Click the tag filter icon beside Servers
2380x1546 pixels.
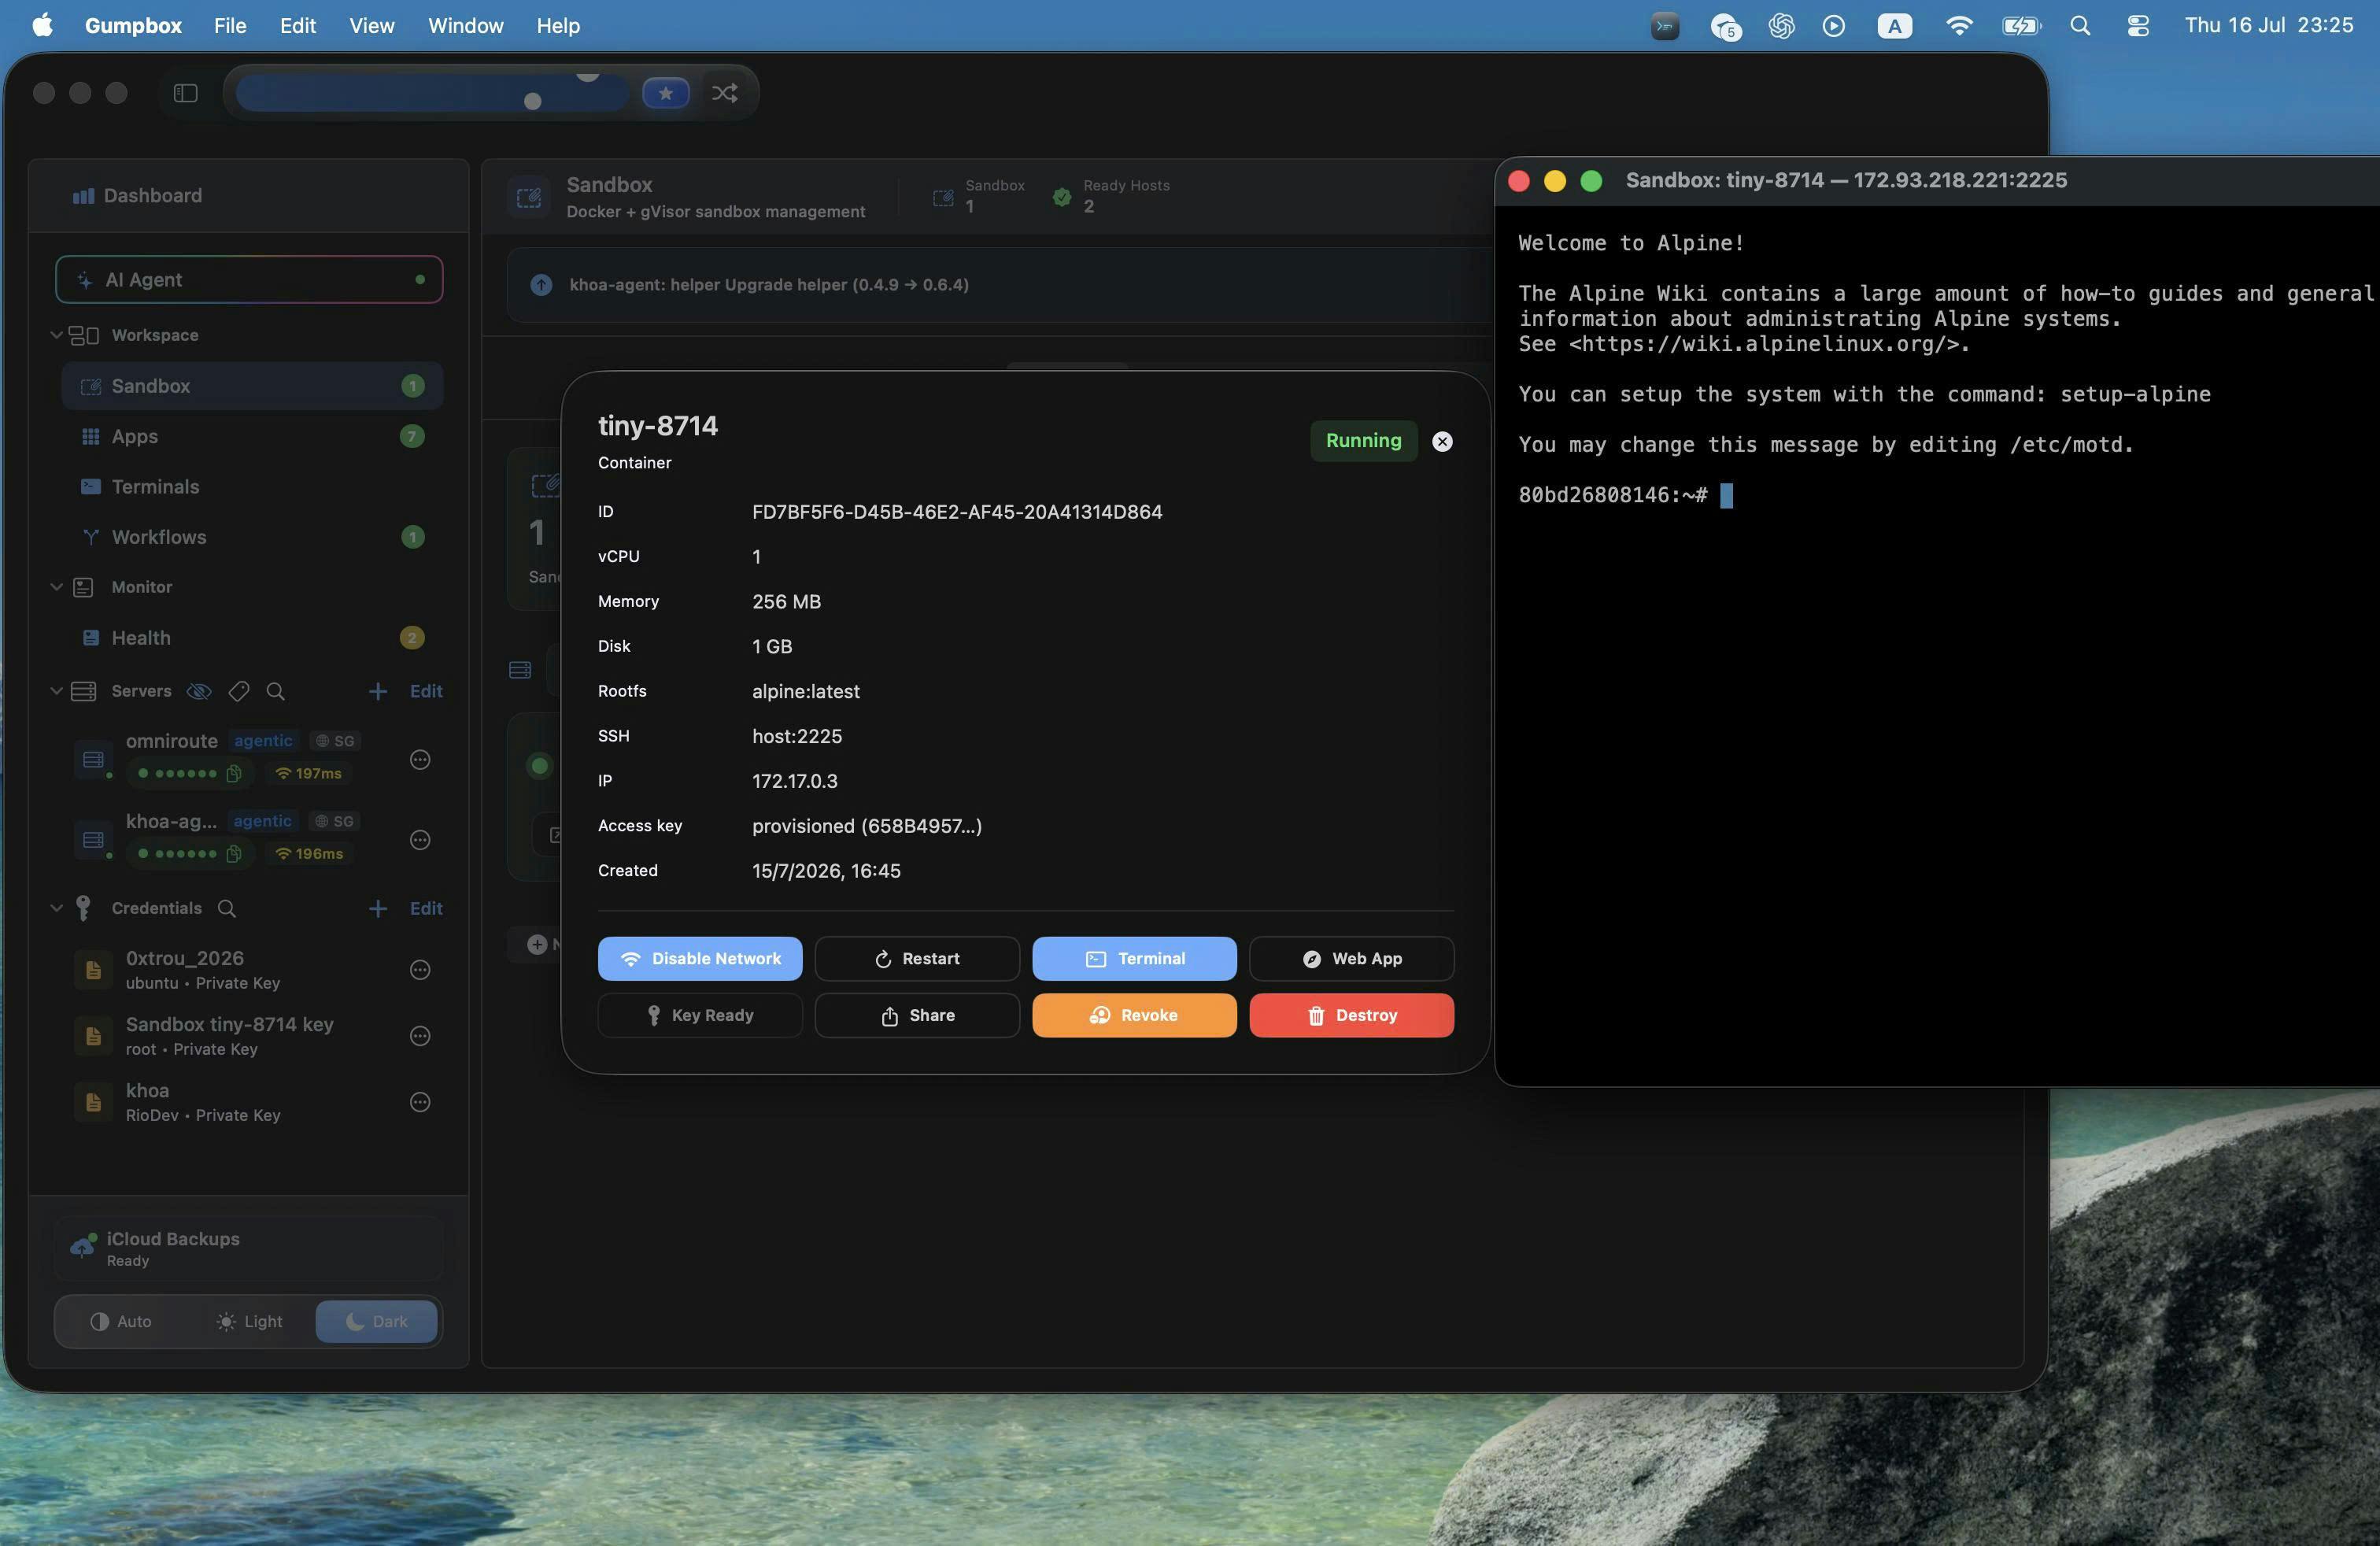point(238,691)
